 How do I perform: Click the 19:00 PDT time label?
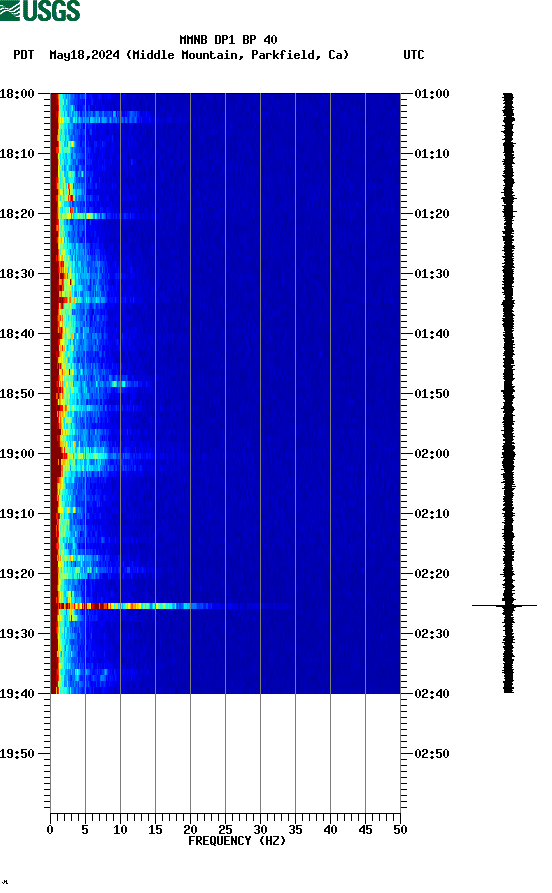pyautogui.click(x=17, y=454)
